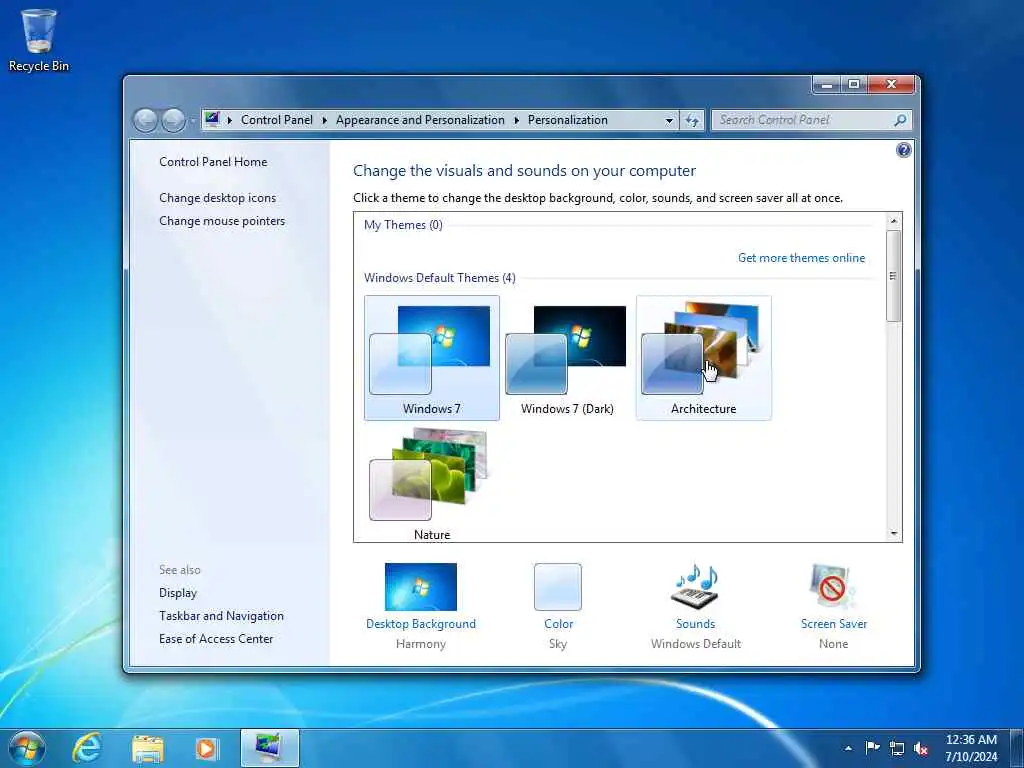
Task: Click the Sounds text link
Action: click(x=696, y=624)
